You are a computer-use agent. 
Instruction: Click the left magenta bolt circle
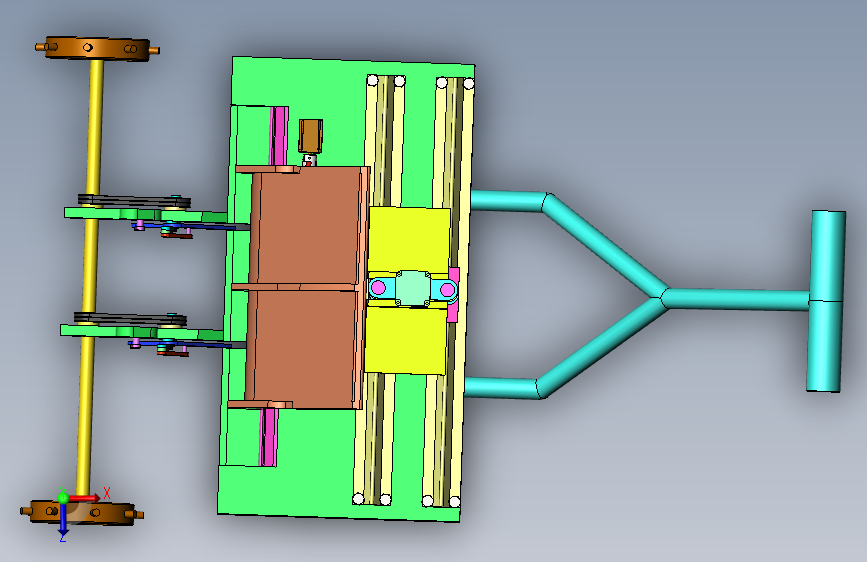tap(378, 287)
